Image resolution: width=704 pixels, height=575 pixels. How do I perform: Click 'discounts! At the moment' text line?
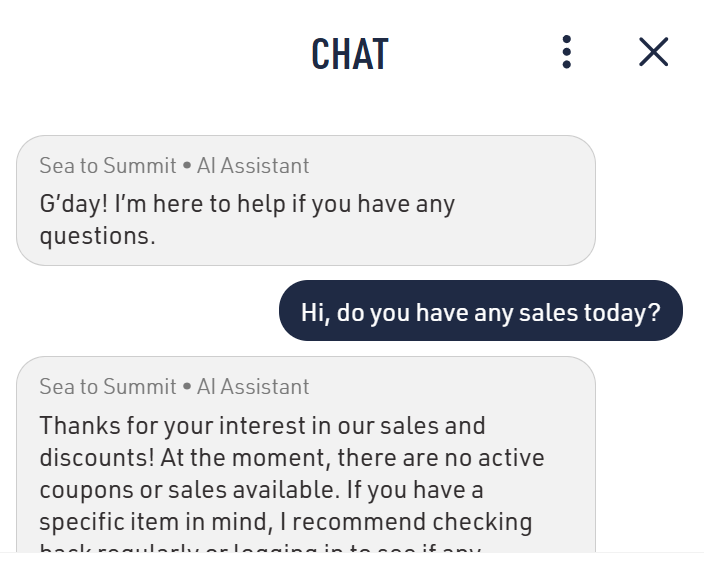[292, 458]
